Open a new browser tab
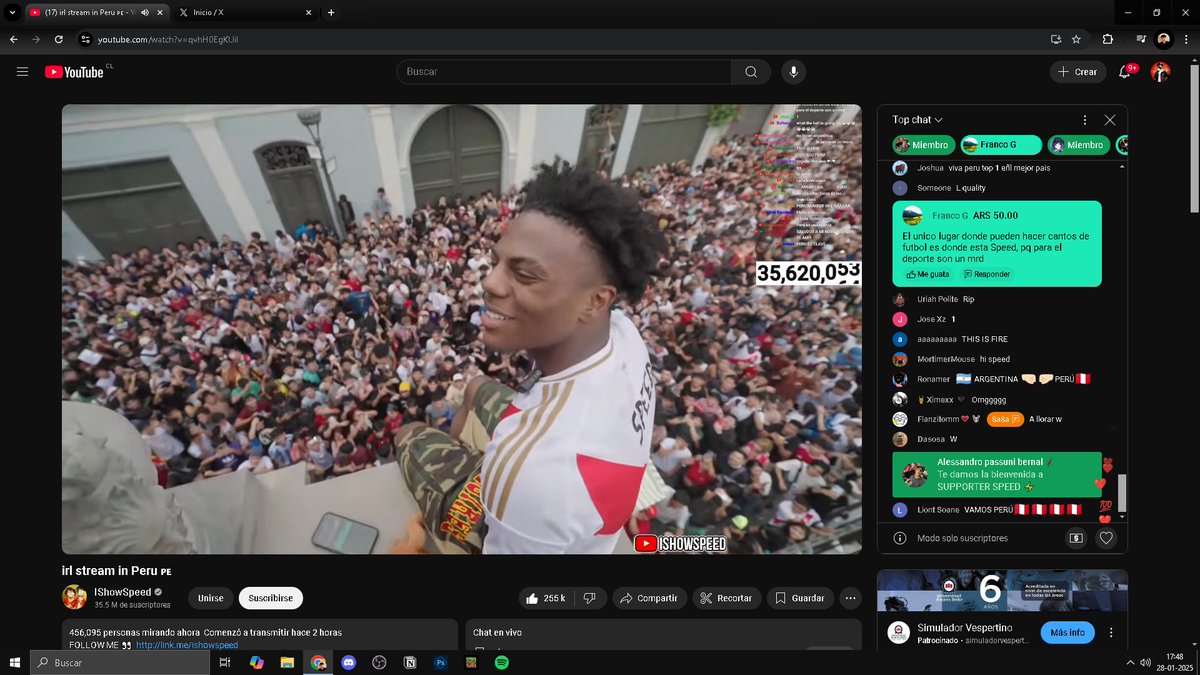Image resolution: width=1200 pixels, height=675 pixels. coord(331,13)
